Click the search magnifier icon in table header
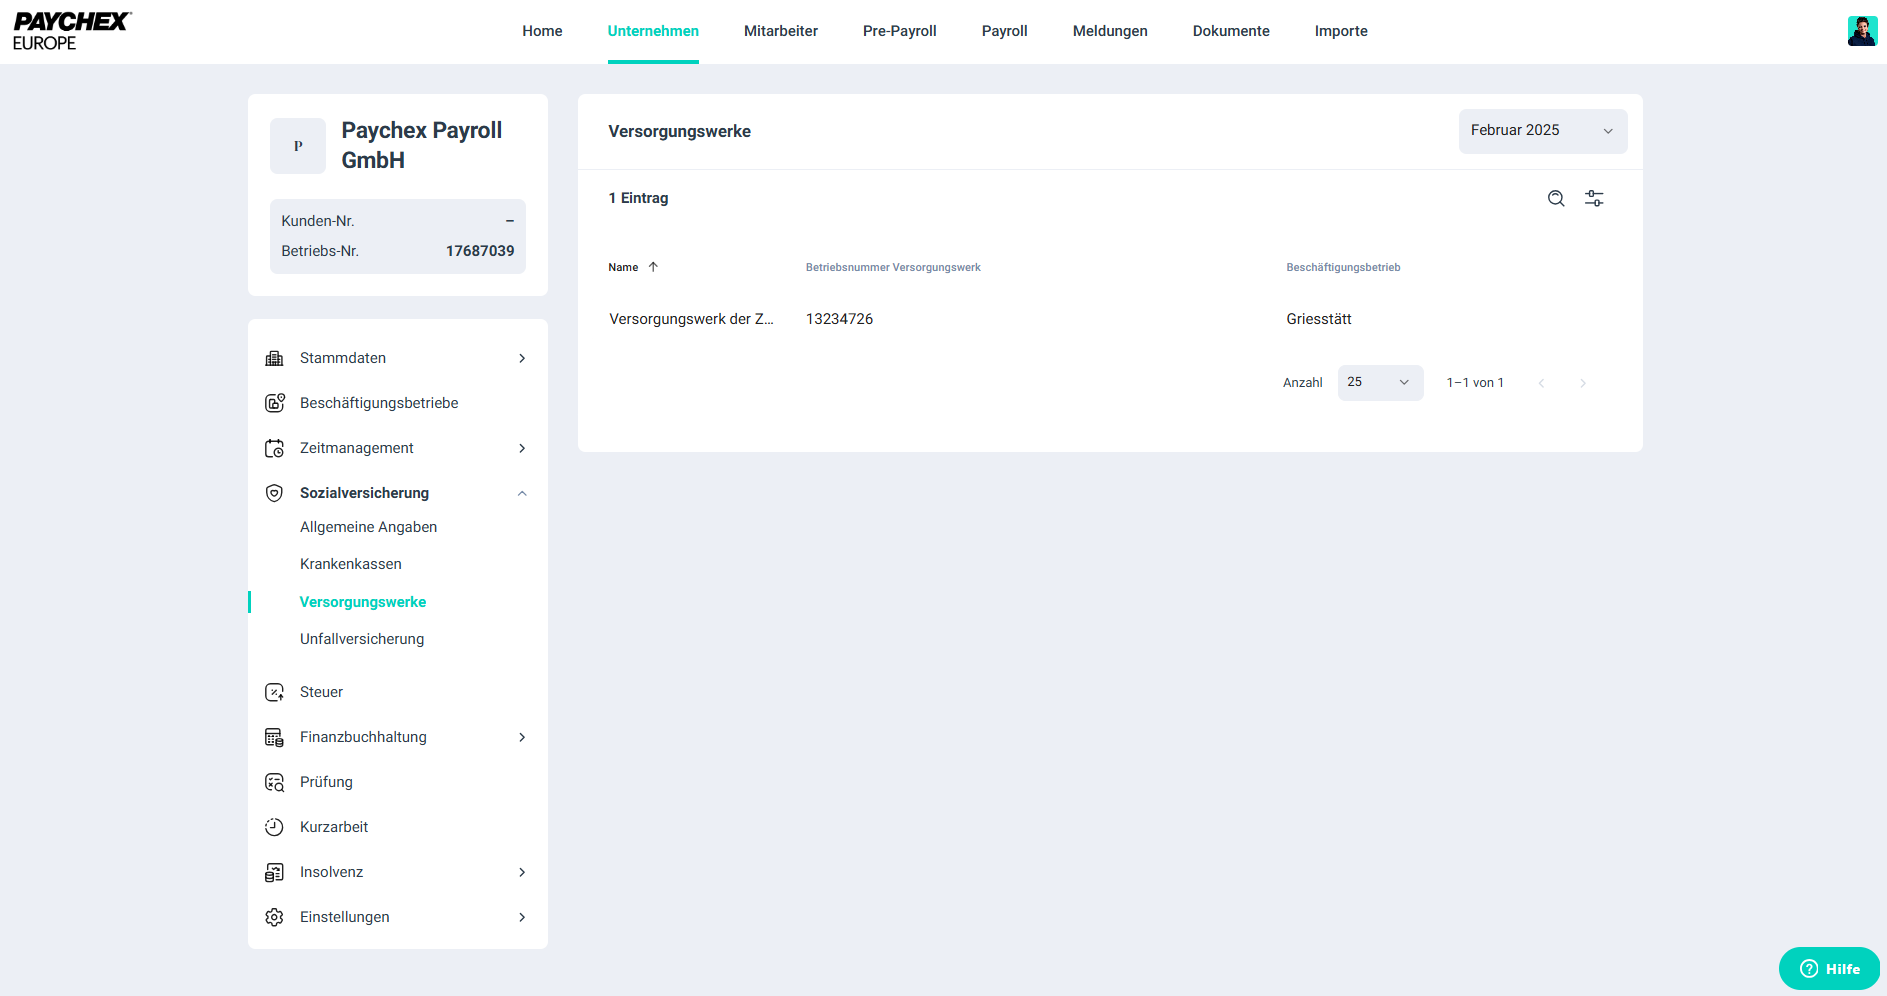 (x=1556, y=199)
